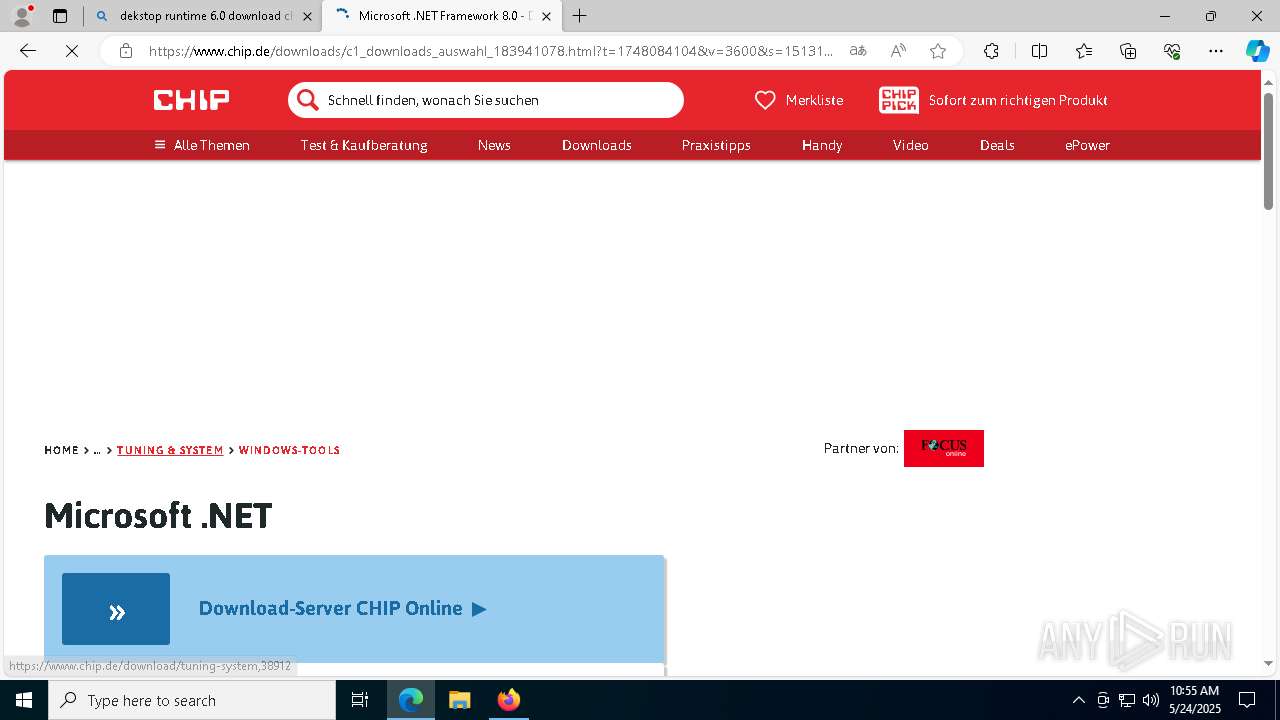Open the Downloads menu item
Screen dimensions: 1280x720
tap(597, 145)
